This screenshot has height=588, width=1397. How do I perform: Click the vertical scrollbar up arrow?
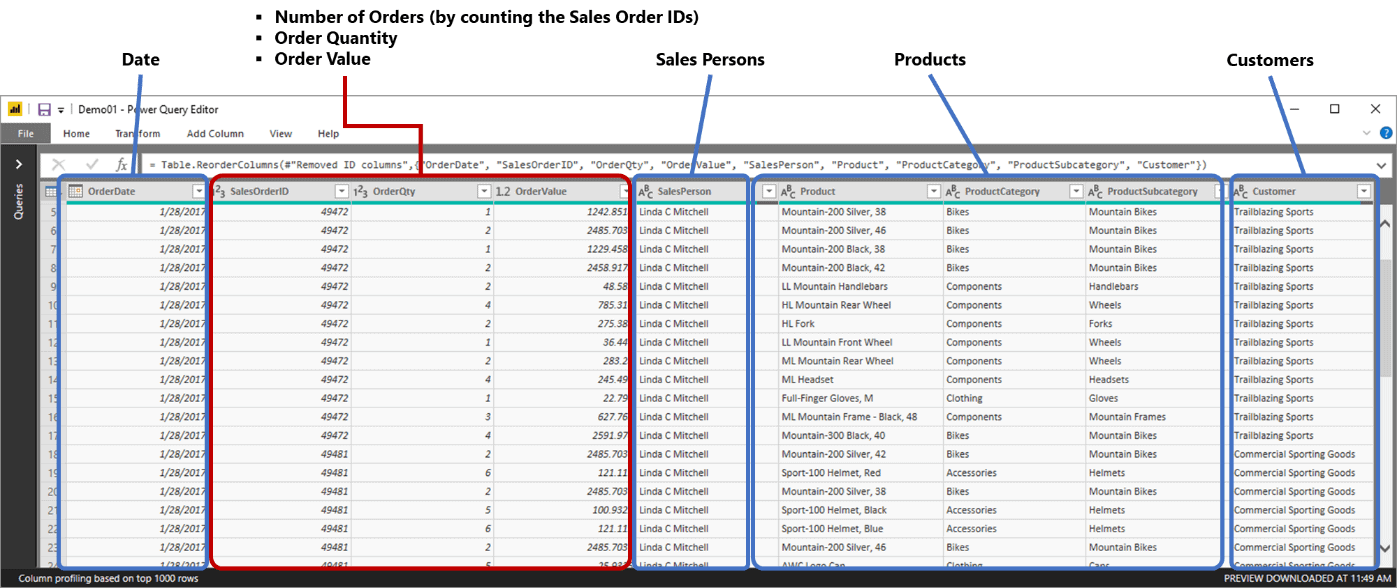point(1385,223)
